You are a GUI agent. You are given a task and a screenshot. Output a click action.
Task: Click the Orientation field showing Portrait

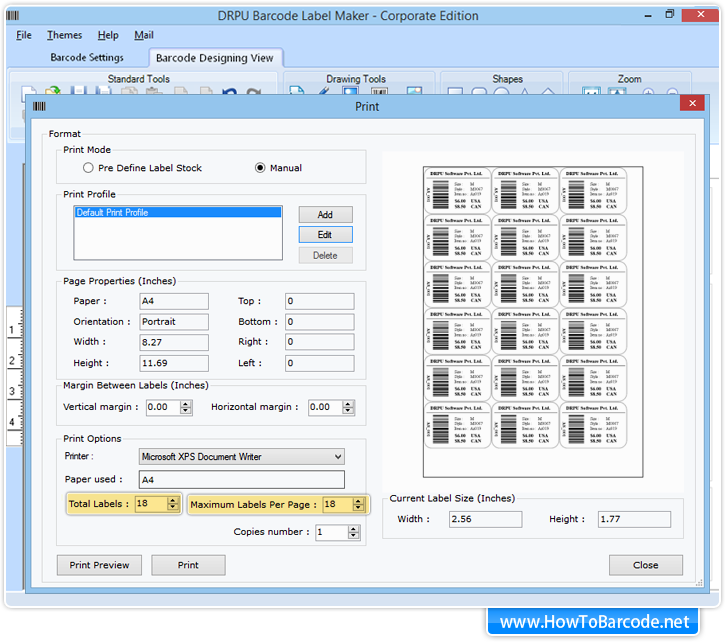(174, 321)
